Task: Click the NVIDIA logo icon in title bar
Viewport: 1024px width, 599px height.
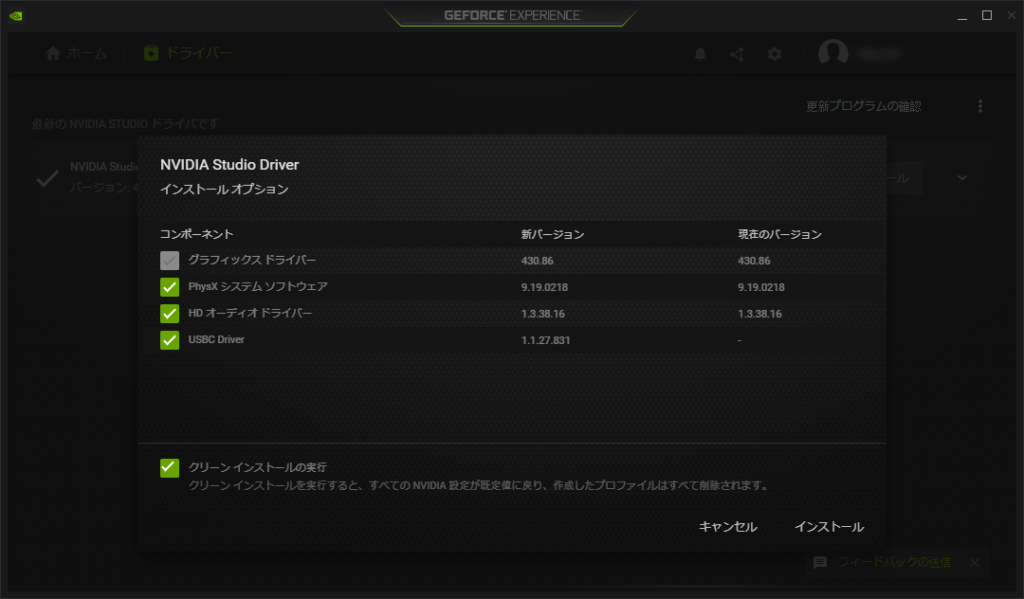Action: (16, 16)
